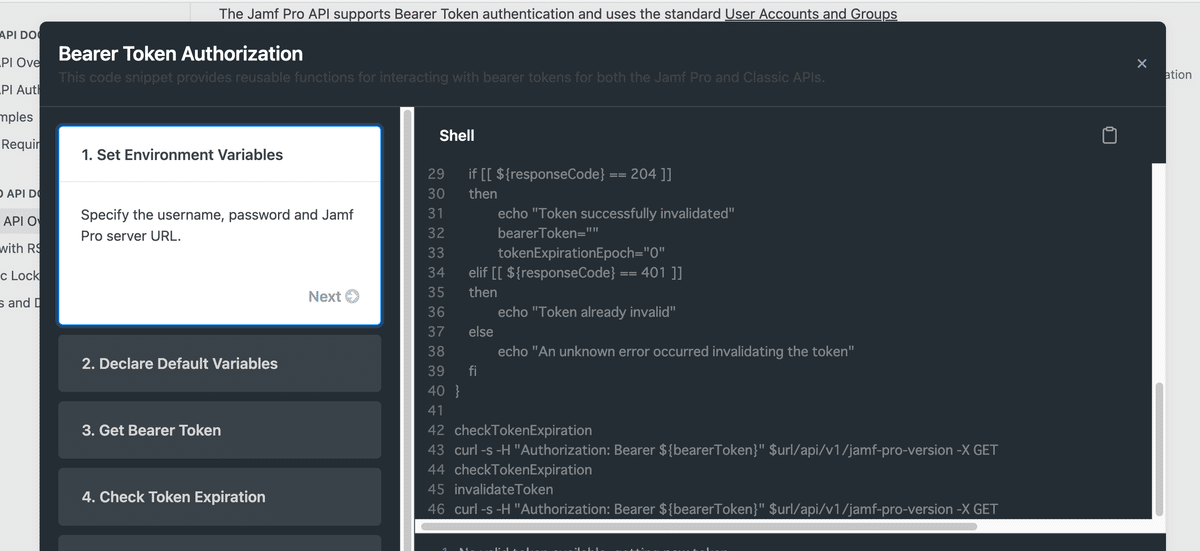Image resolution: width=1200 pixels, height=551 pixels.
Task: Click the Shell language label
Action: point(457,135)
